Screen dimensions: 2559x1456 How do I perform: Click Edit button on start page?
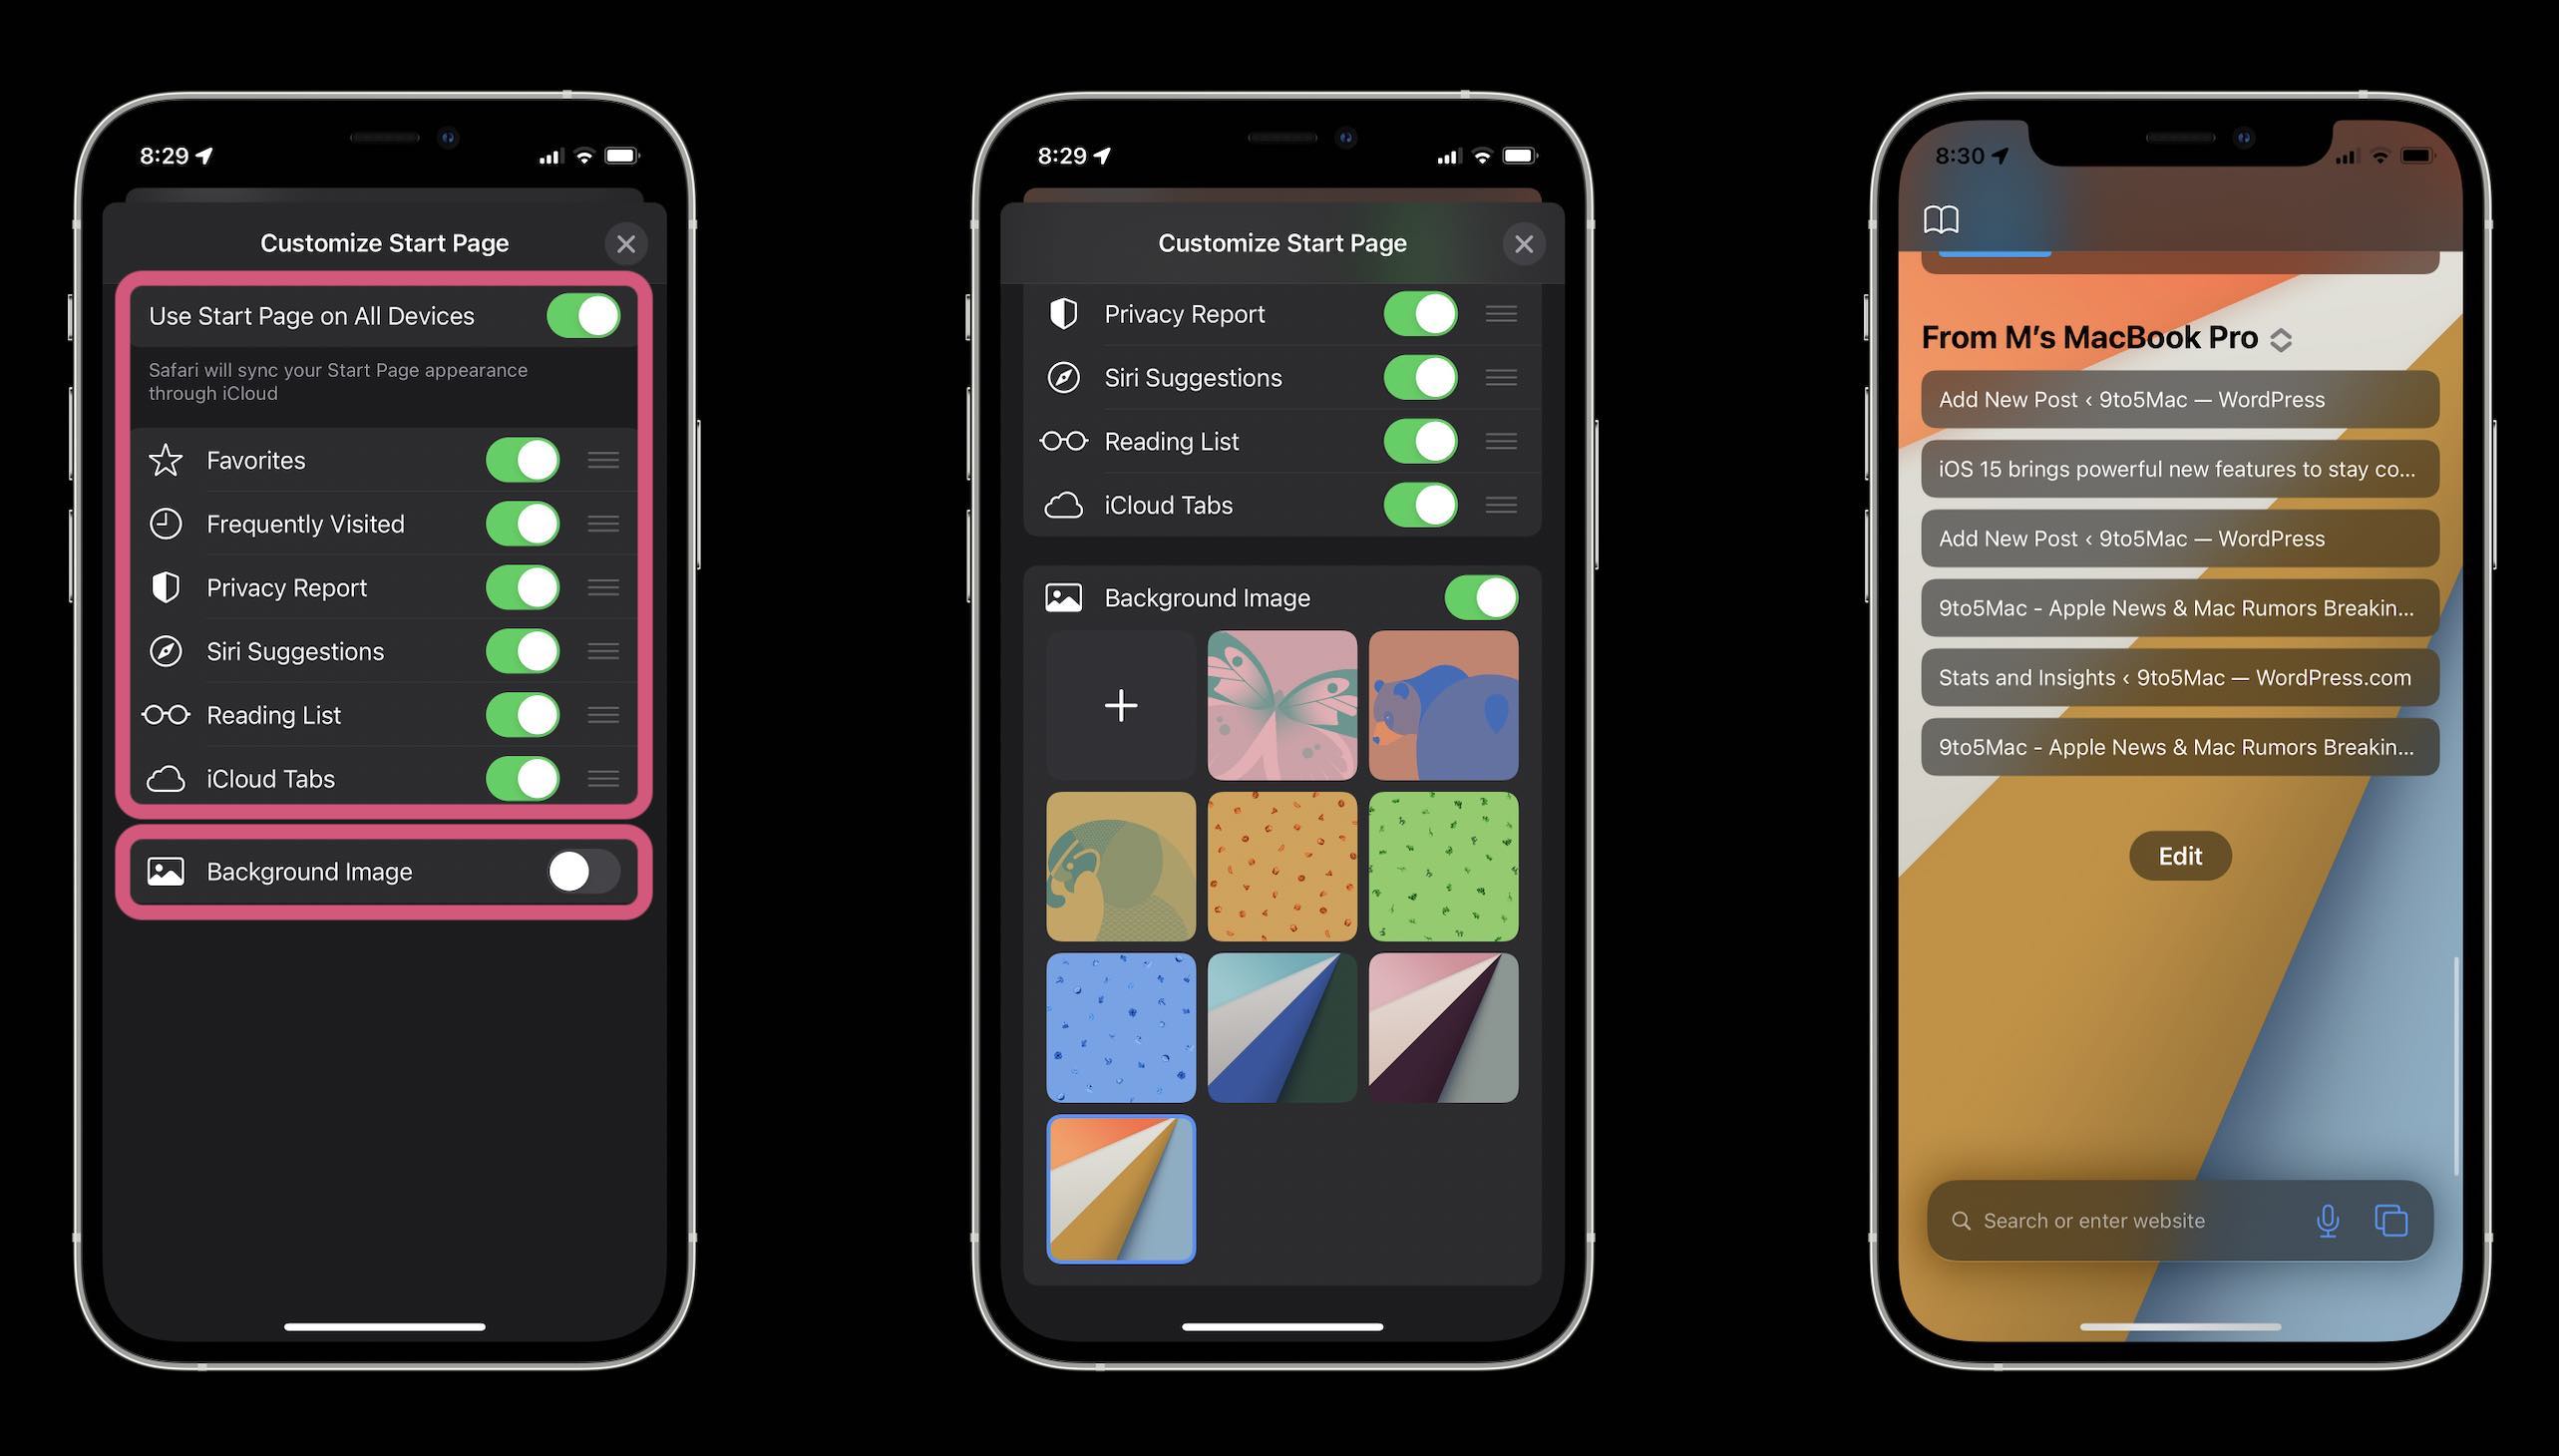(2178, 855)
